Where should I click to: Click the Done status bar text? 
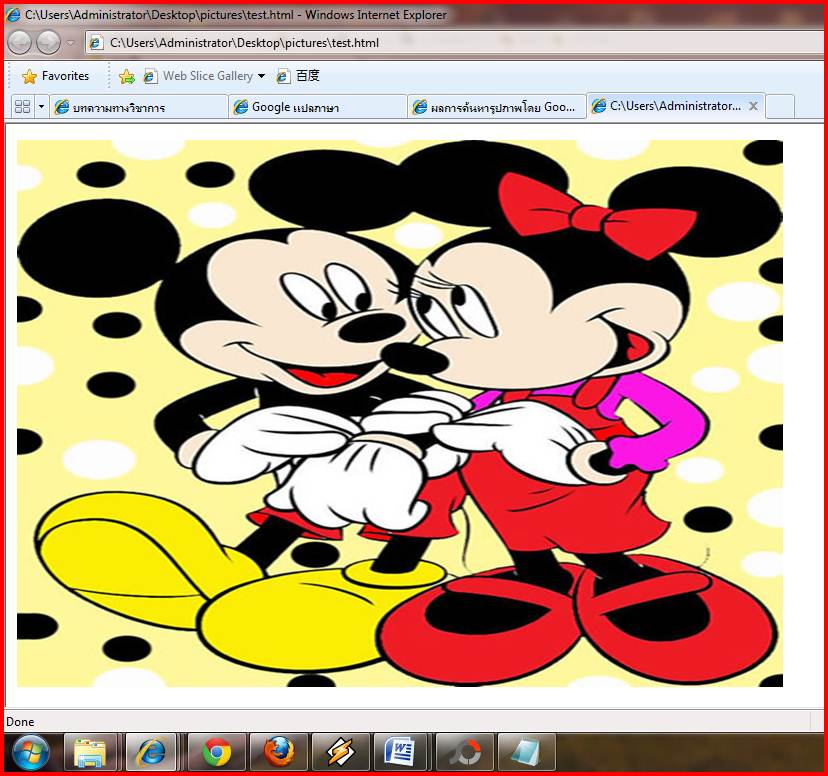[x=20, y=722]
